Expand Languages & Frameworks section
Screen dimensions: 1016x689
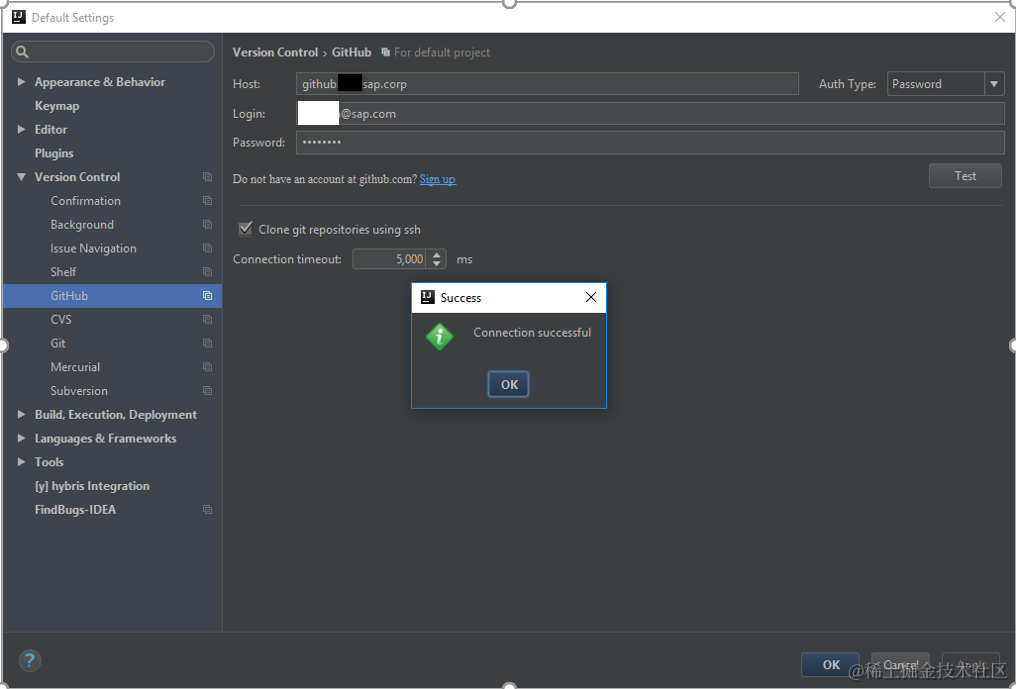pos(21,438)
